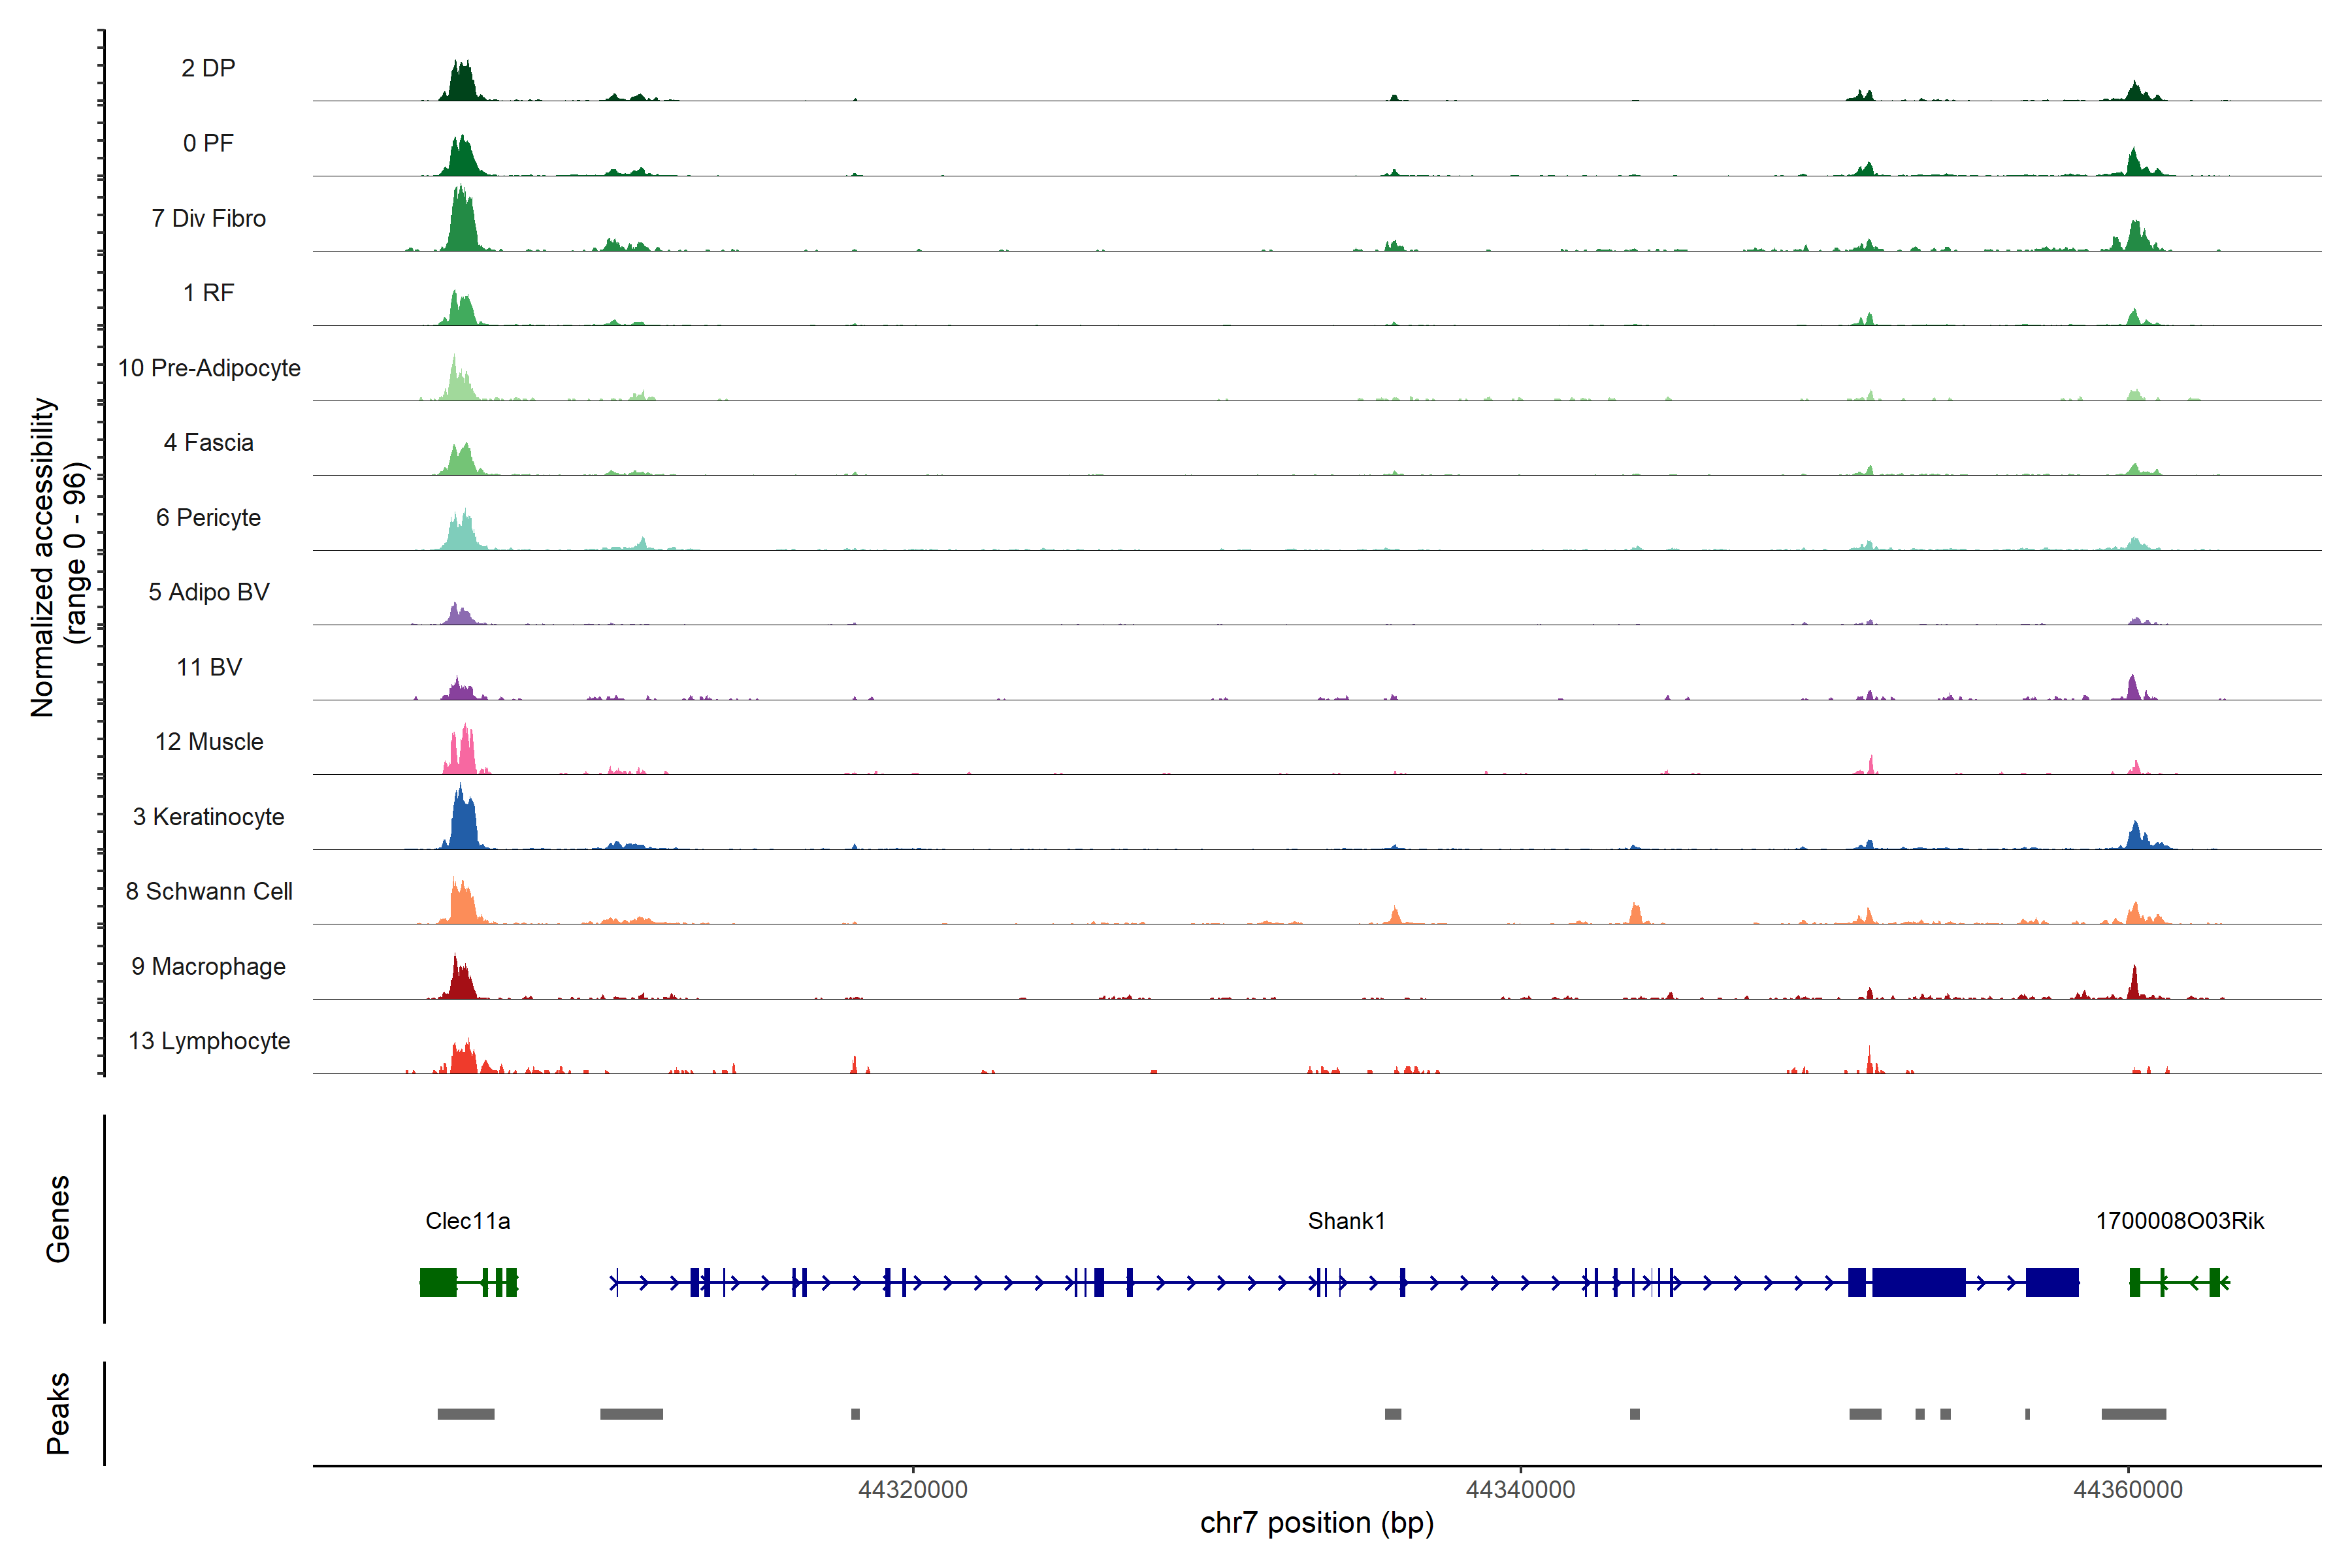Image resolution: width=2352 pixels, height=1568 pixels.
Task: Select the 12 Muscle track label
Action: tap(209, 742)
